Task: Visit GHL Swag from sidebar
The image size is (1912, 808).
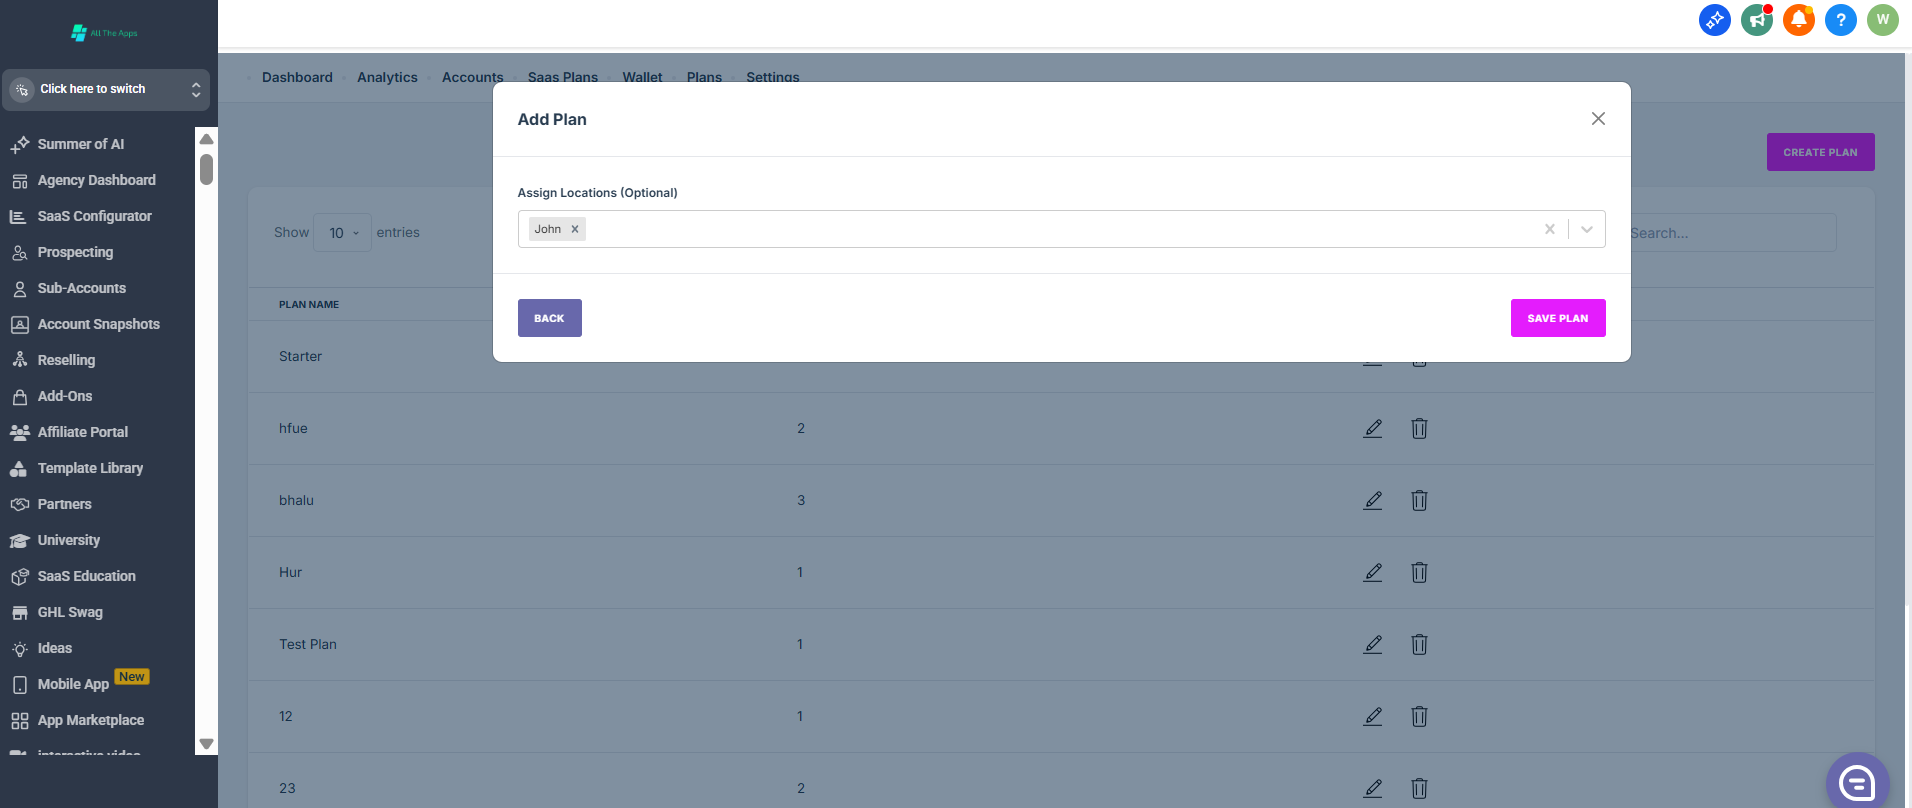Action: click(70, 612)
